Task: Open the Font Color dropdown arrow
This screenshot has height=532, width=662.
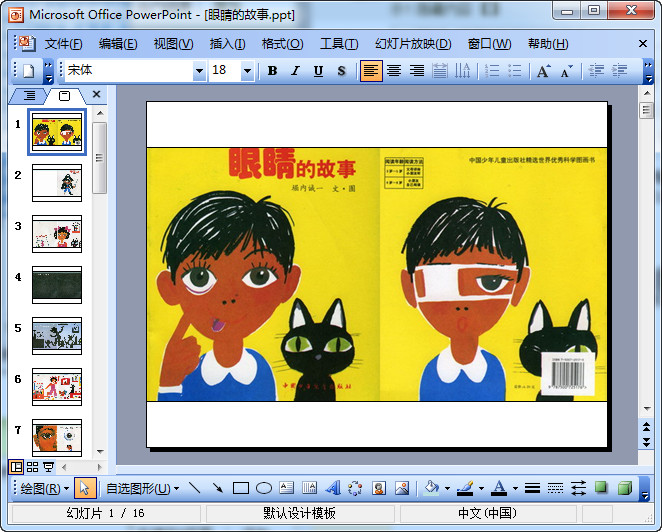Action: point(515,489)
